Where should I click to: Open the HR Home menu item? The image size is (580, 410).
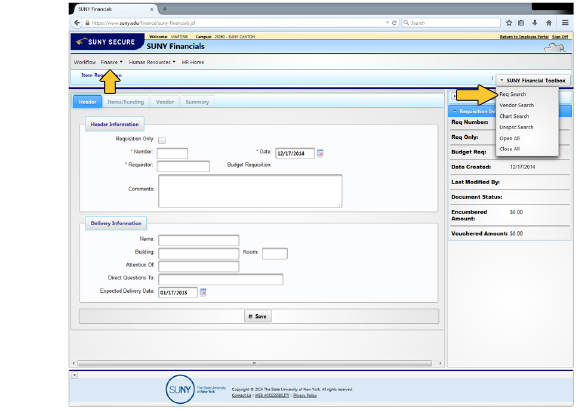pyautogui.click(x=193, y=62)
